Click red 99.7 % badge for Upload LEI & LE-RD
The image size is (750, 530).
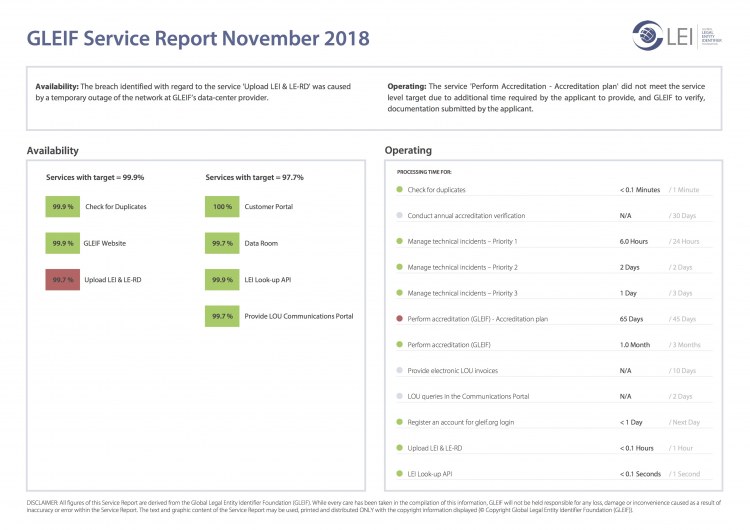(x=63, y=280)
